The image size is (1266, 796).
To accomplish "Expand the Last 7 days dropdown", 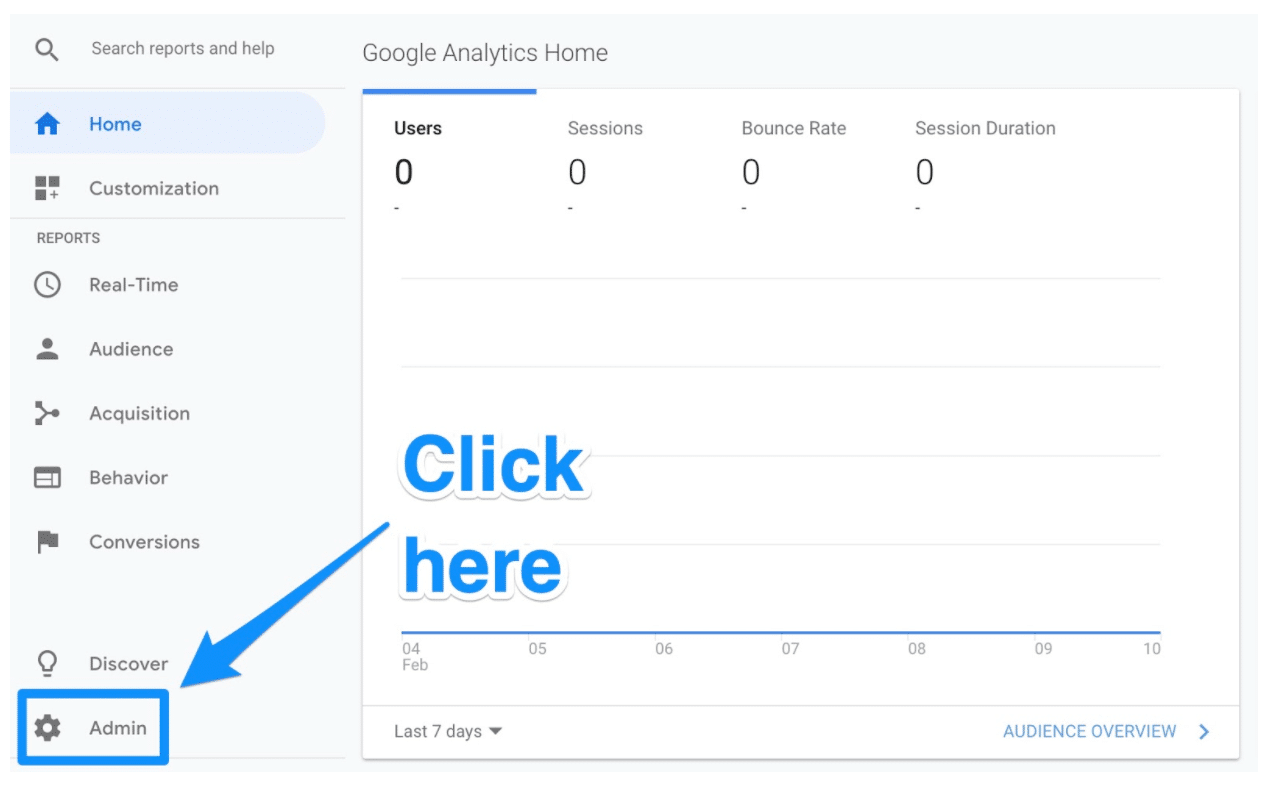I will click(x=448, y=732).
